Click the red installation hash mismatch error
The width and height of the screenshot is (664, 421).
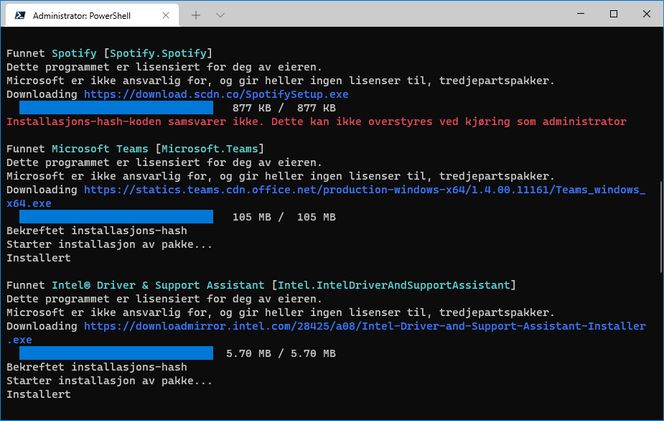(x=316, y=122)
